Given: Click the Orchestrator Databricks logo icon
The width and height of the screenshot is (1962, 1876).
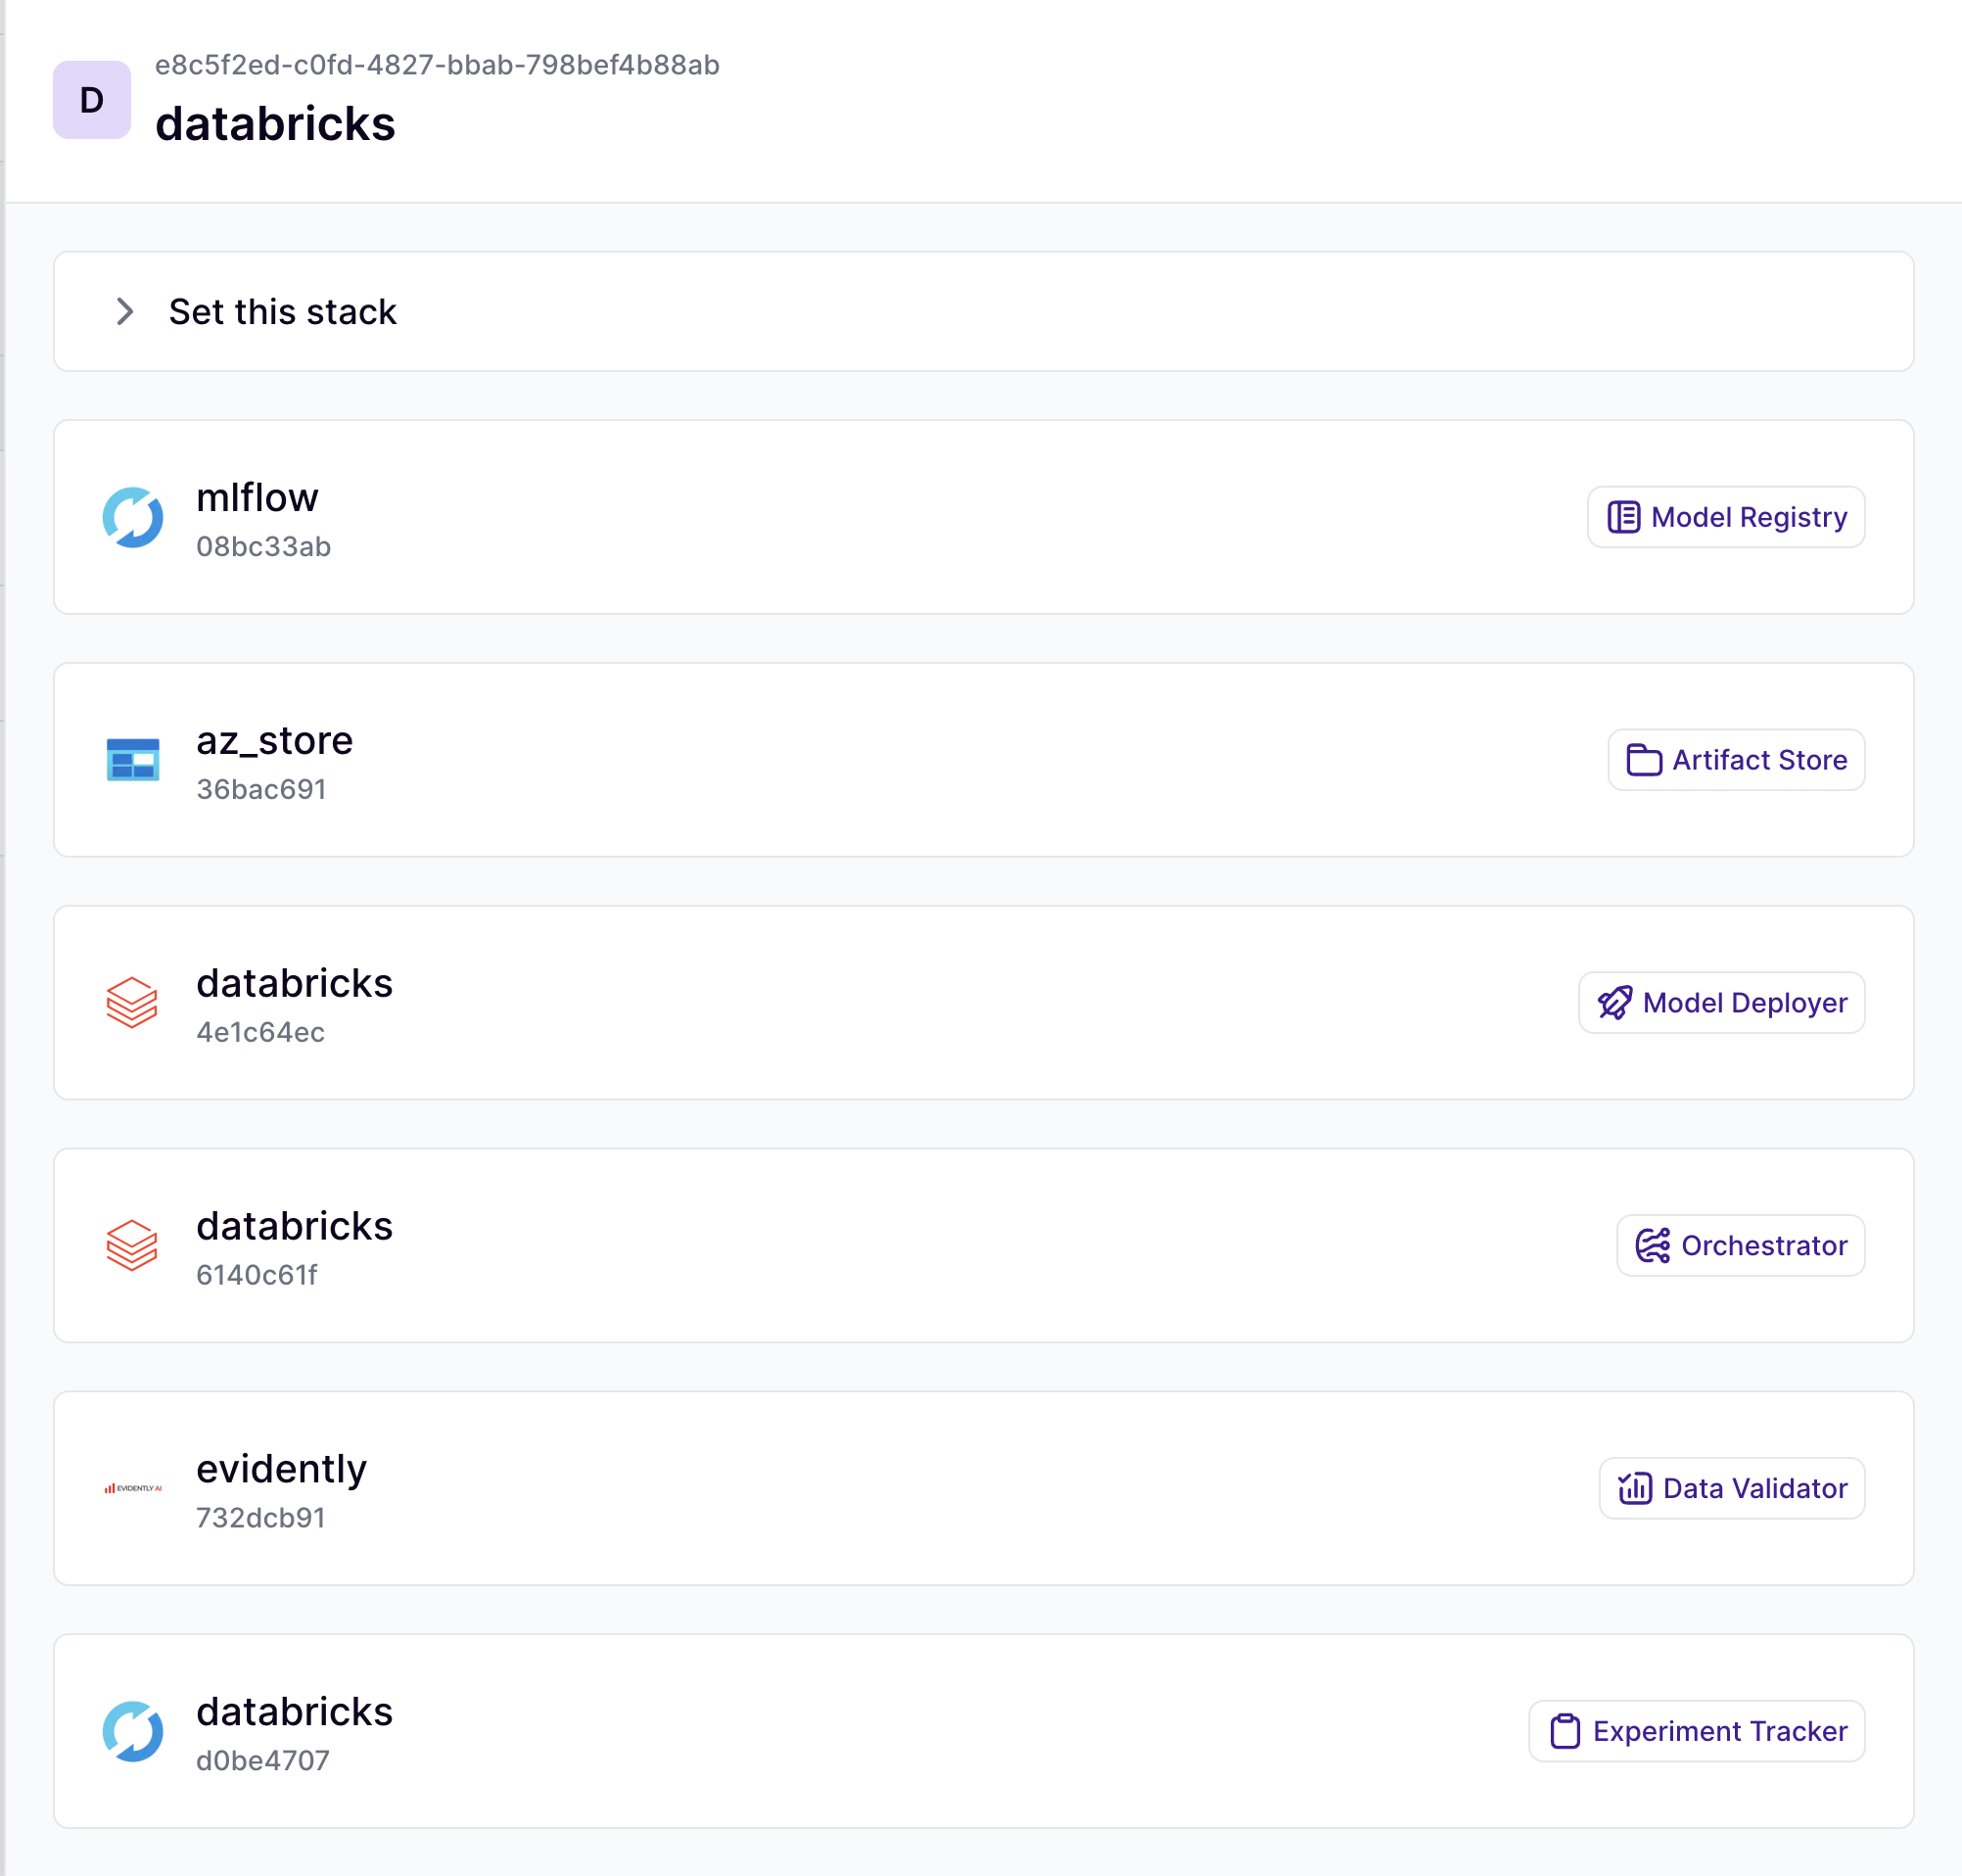Looking at the screenshot, I should point(133,1246).
